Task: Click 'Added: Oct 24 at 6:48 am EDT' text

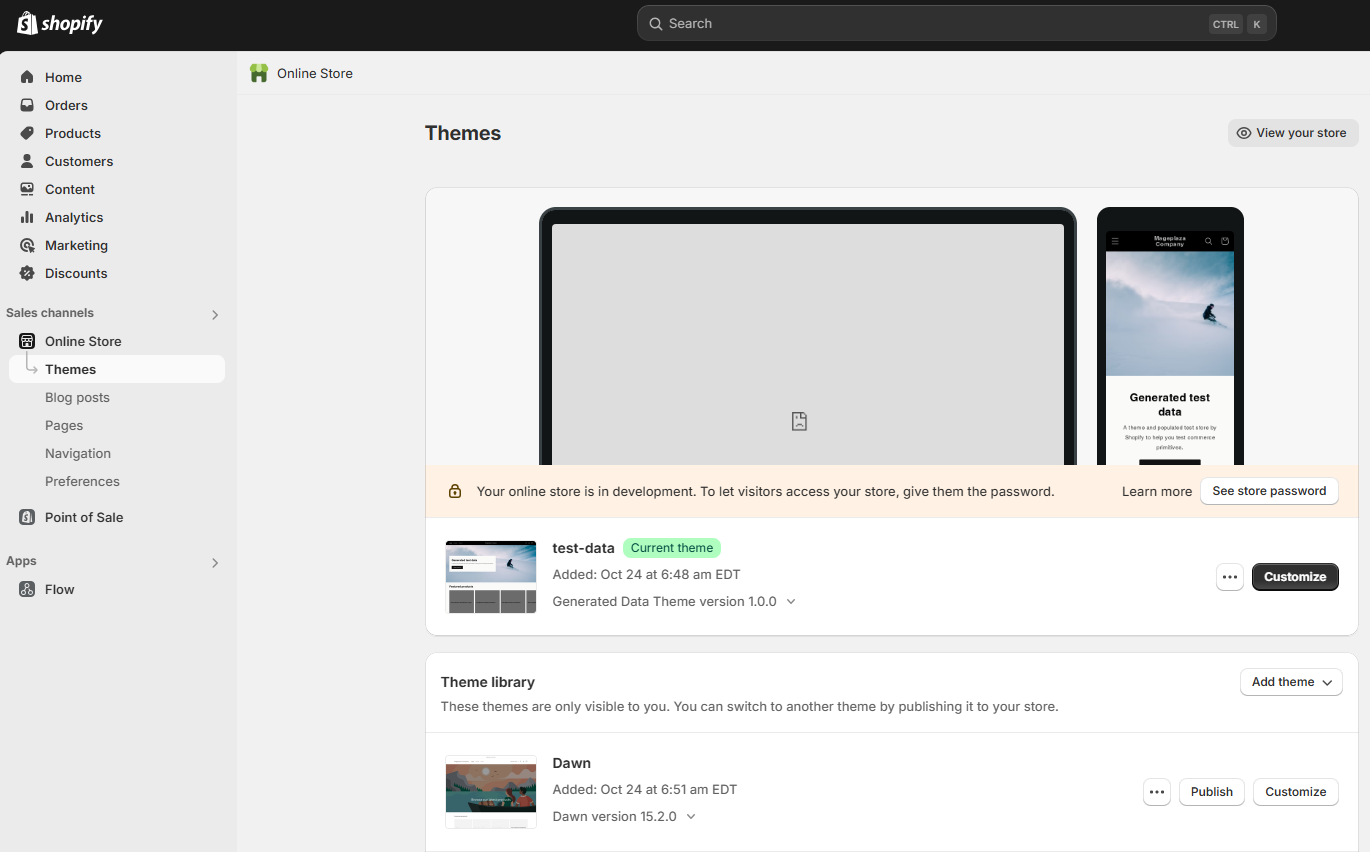Action: pyautogui.click(x=646, y=575)
